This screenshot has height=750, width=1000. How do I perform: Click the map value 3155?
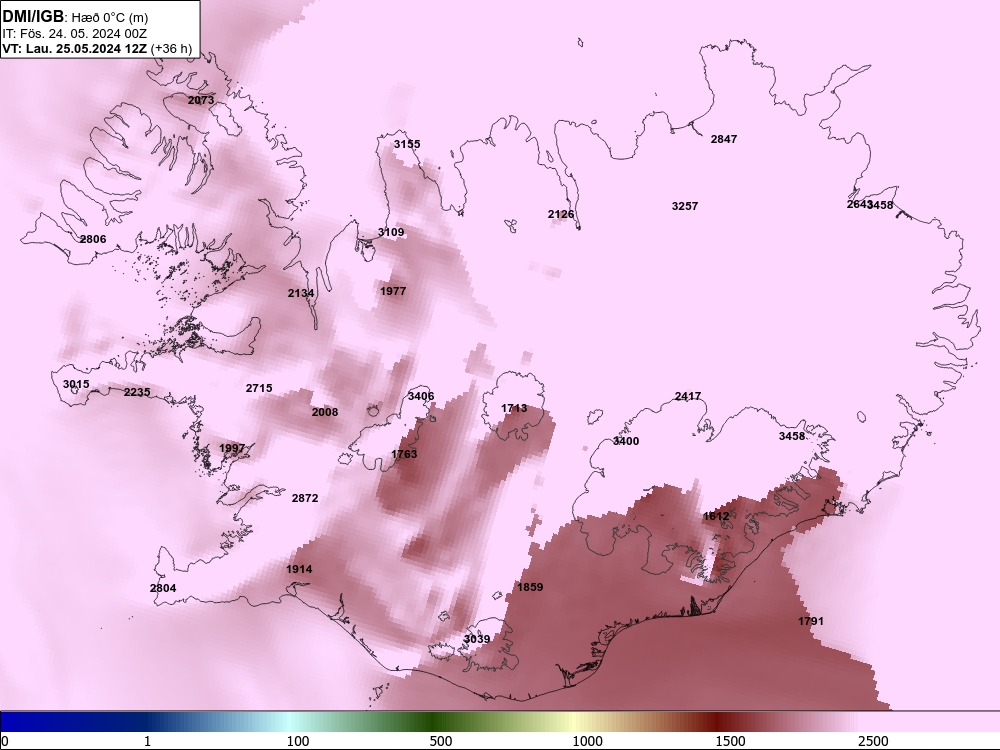tap(407, 144)
